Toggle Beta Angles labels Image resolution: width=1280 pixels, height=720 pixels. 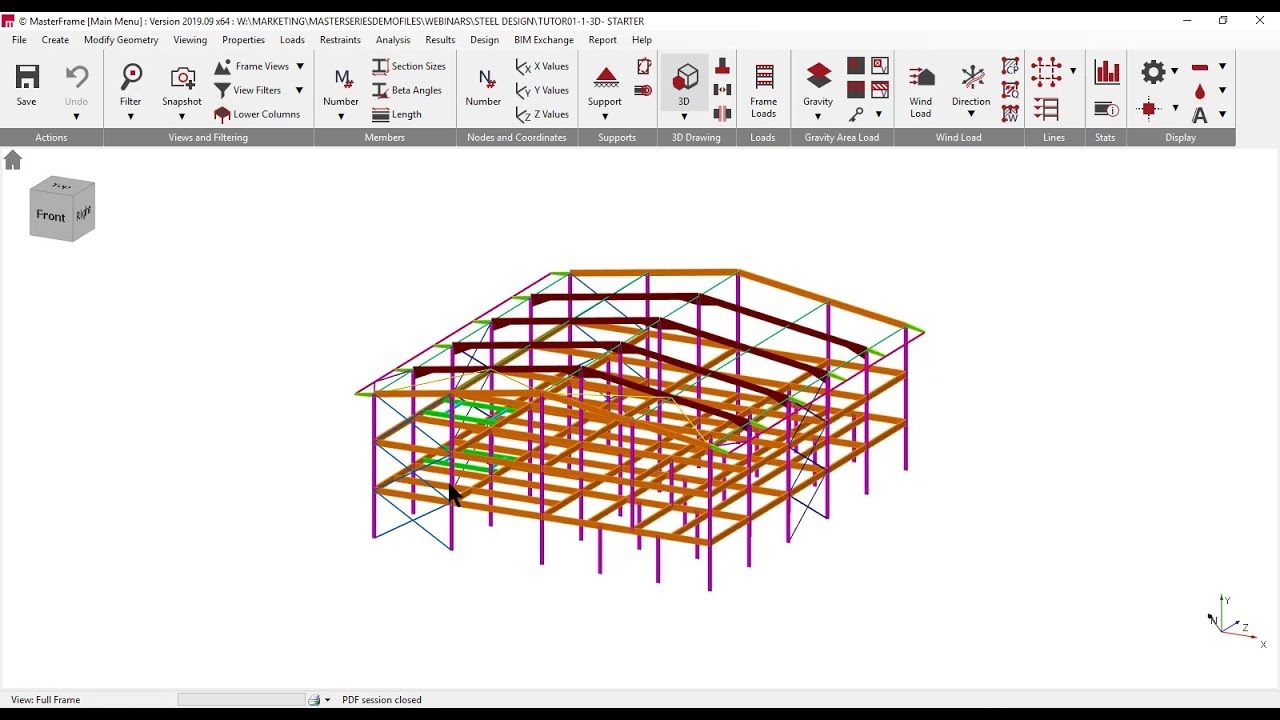407,90
